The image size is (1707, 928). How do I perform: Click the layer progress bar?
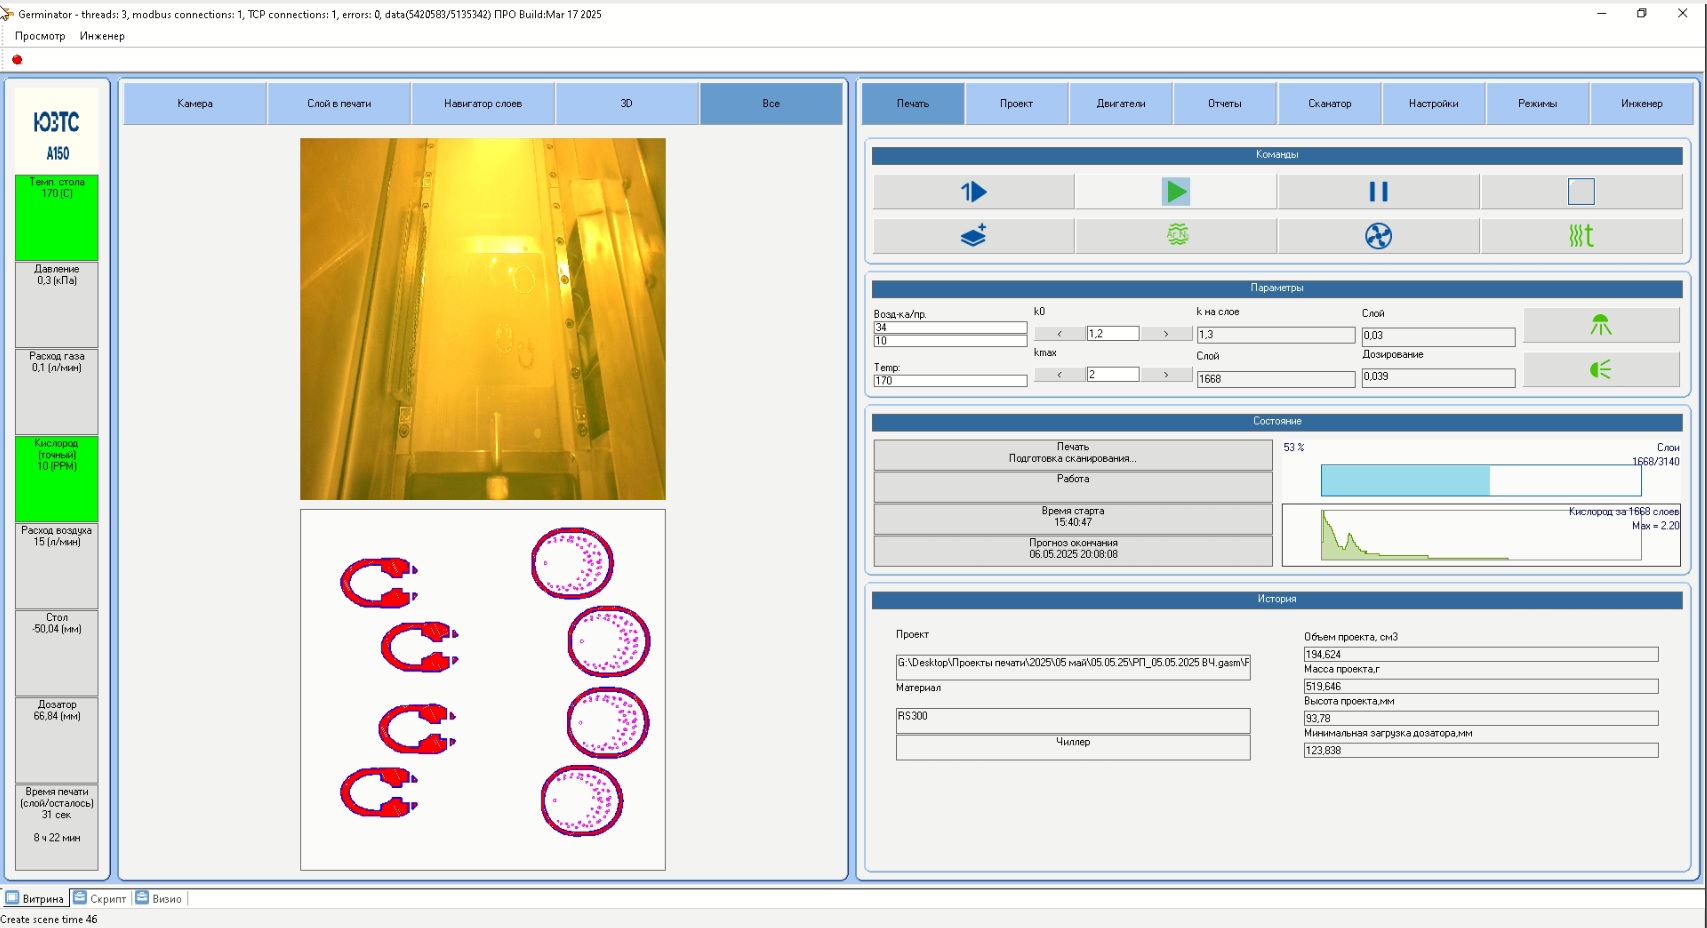tap(1480, 480)
